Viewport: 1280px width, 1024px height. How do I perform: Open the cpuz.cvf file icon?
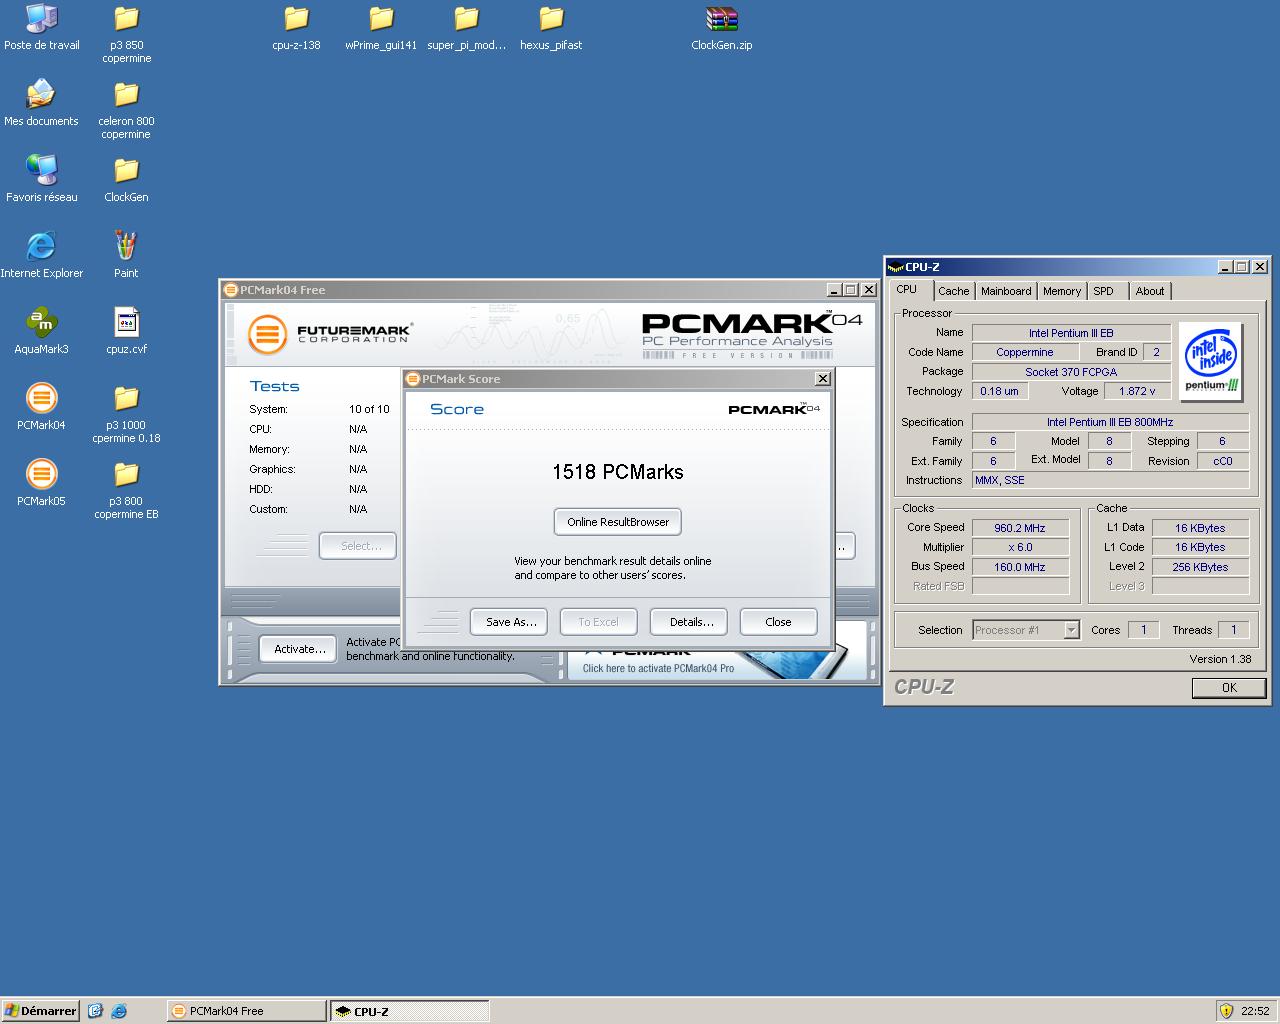(126, 331)
